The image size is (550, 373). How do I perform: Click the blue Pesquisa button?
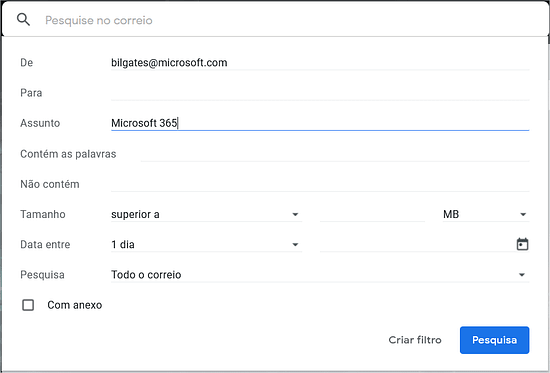click(x=494, y=340)
